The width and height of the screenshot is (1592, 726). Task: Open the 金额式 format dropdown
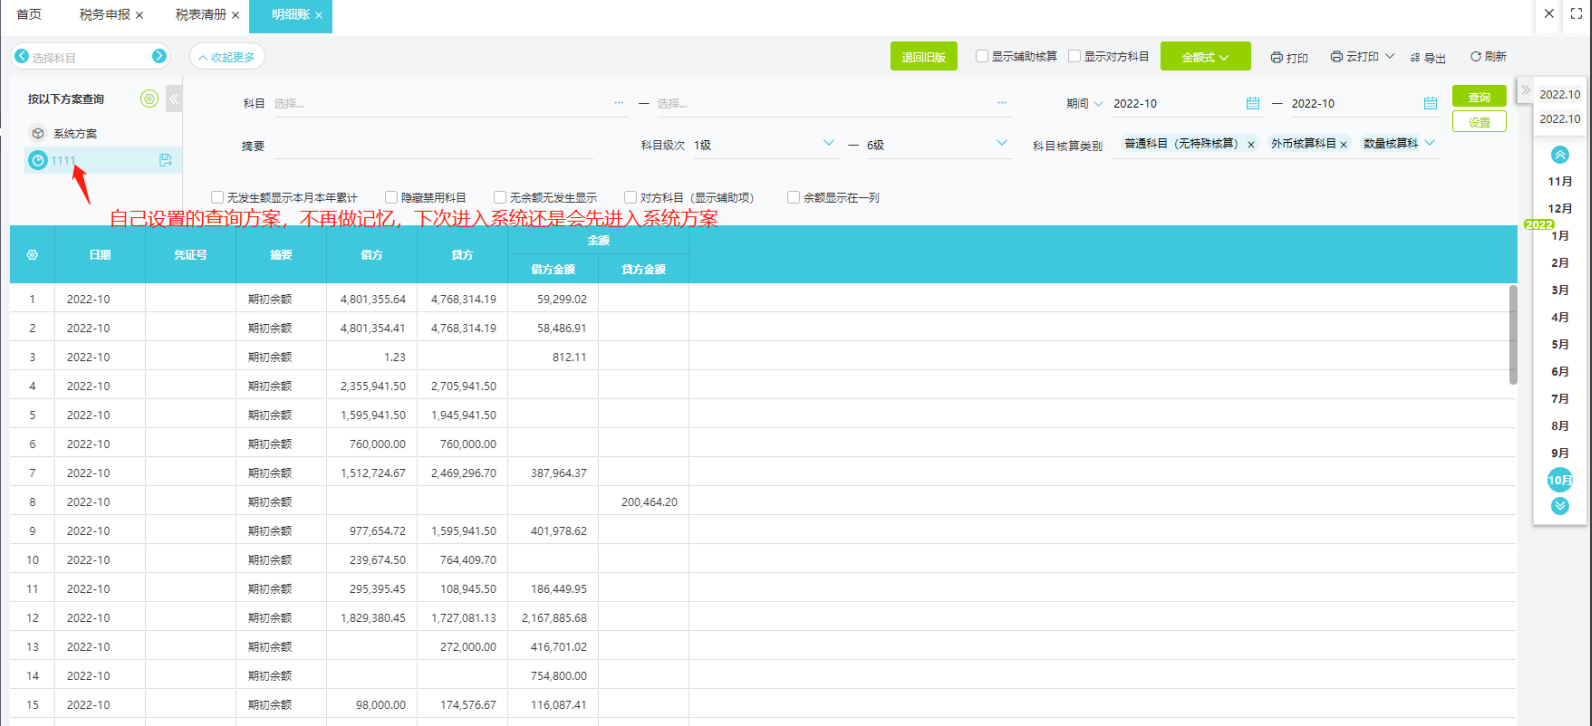pyautogui.click(x=1205, y=57)
